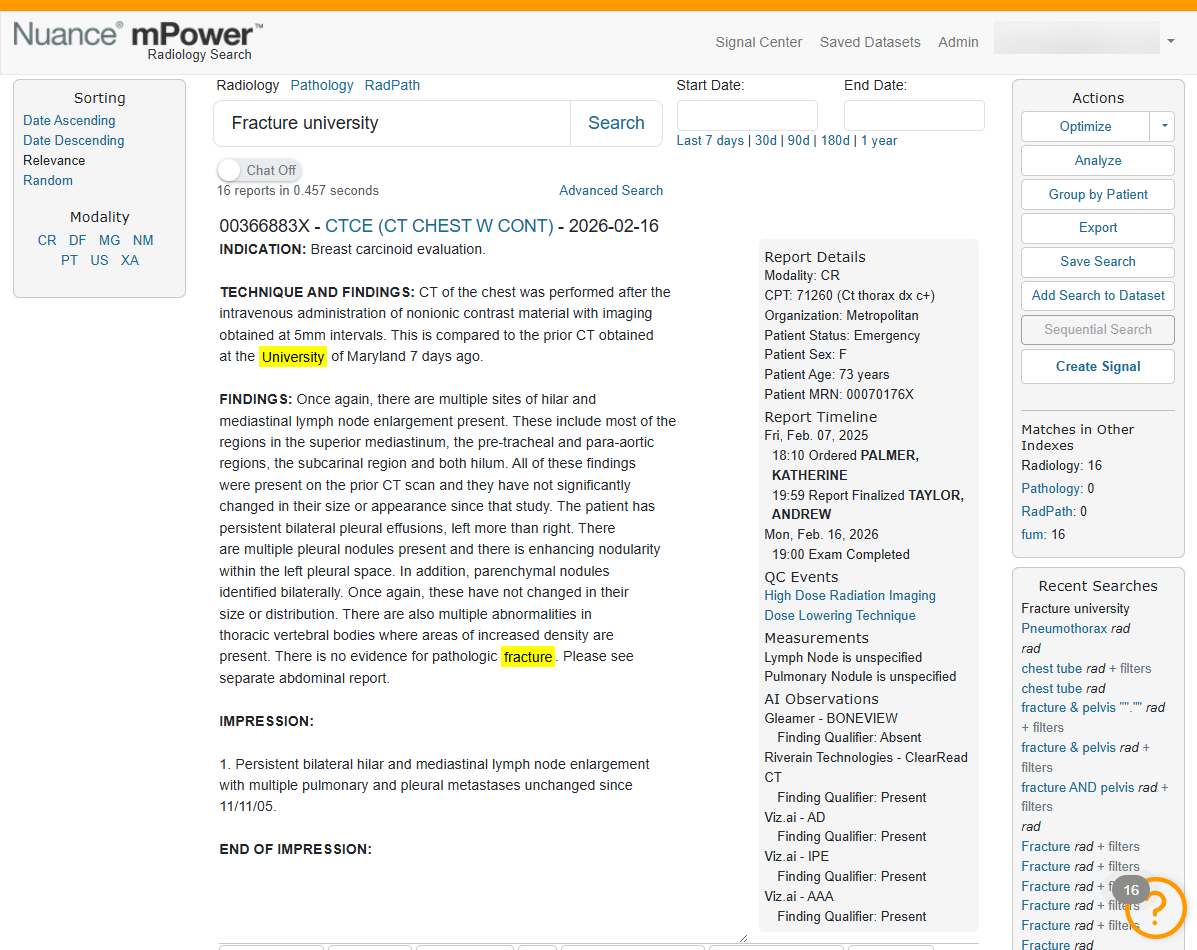Filter by CR modality

click(47, 240)
